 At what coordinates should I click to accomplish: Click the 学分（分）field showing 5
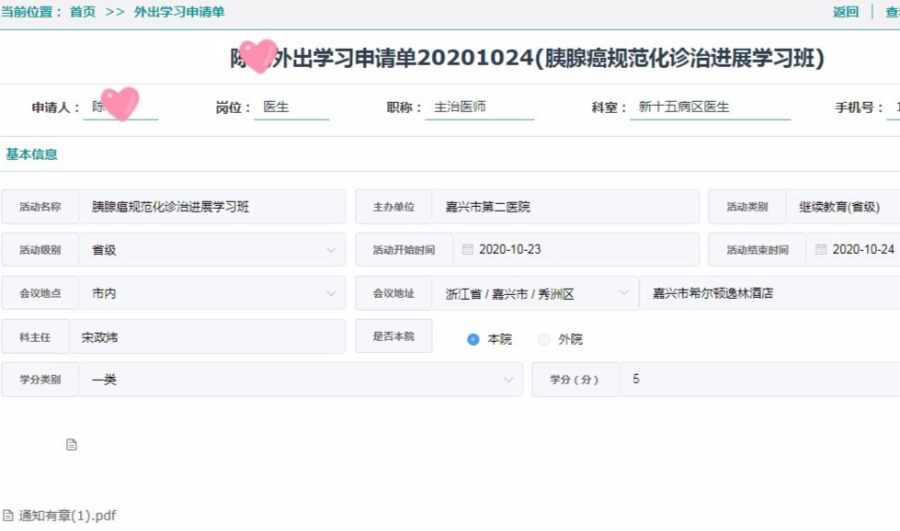(x=758, y=380)
